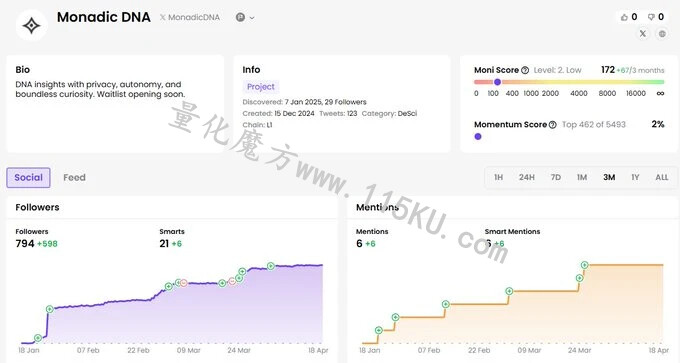Viewport: 680px width, 363px height.
Task: Open the MonadicDNA X handle link
Action: point(190,17)
